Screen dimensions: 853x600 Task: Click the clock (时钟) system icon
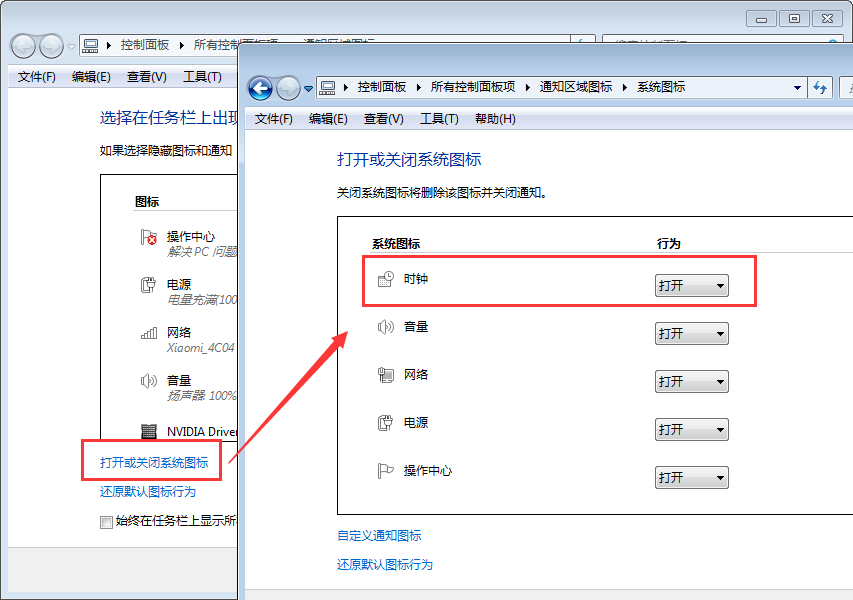point(386,280)
